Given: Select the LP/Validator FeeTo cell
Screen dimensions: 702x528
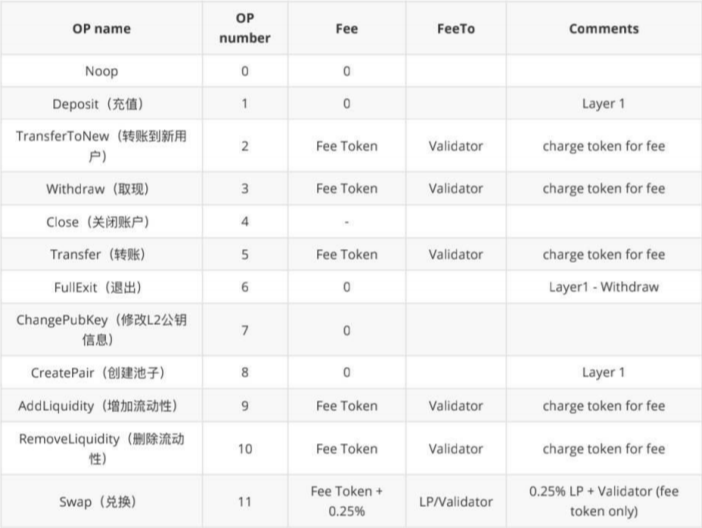Looking at the screenshot, I should click(x=455, y=501).
